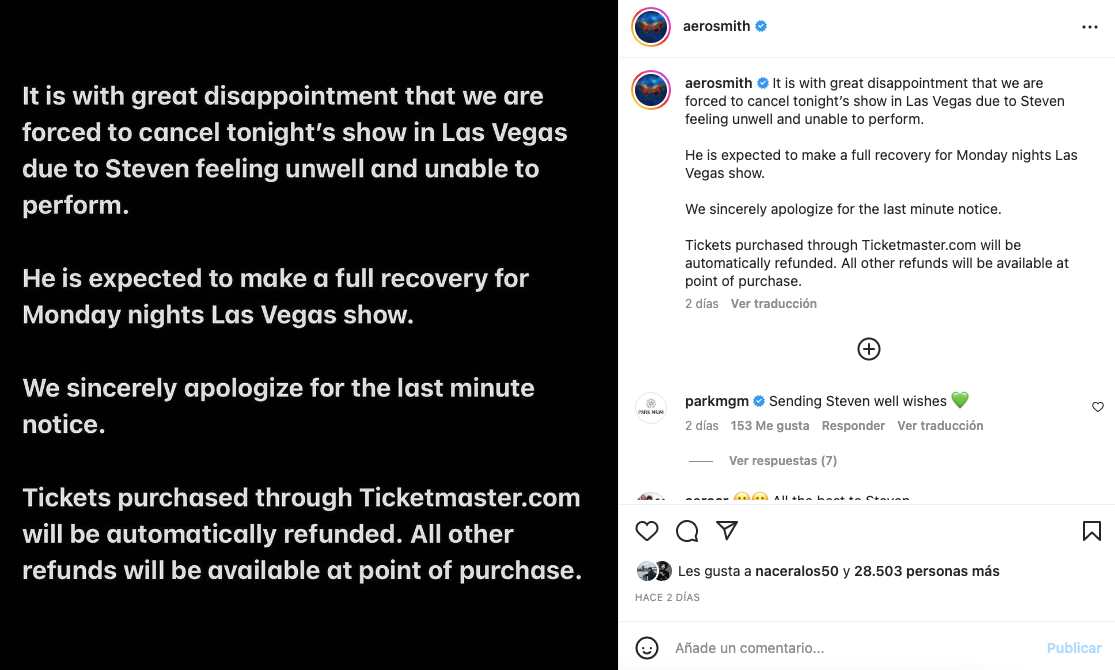Open comments using the speech bubble icon

[x=687, y=531]
